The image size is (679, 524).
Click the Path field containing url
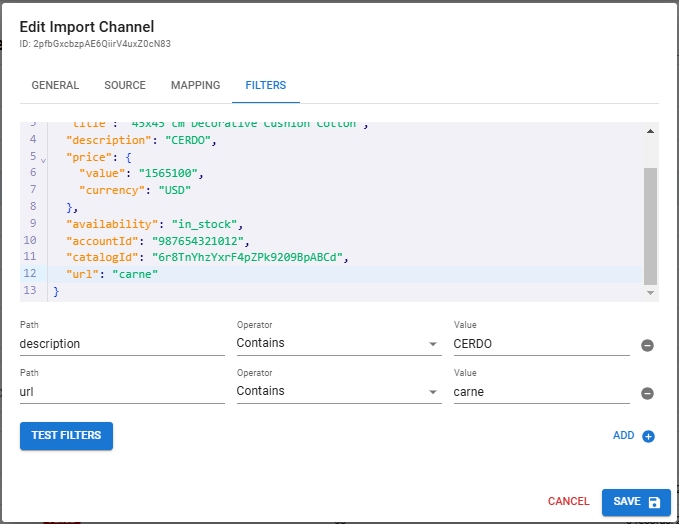click(x=122, y=391)
